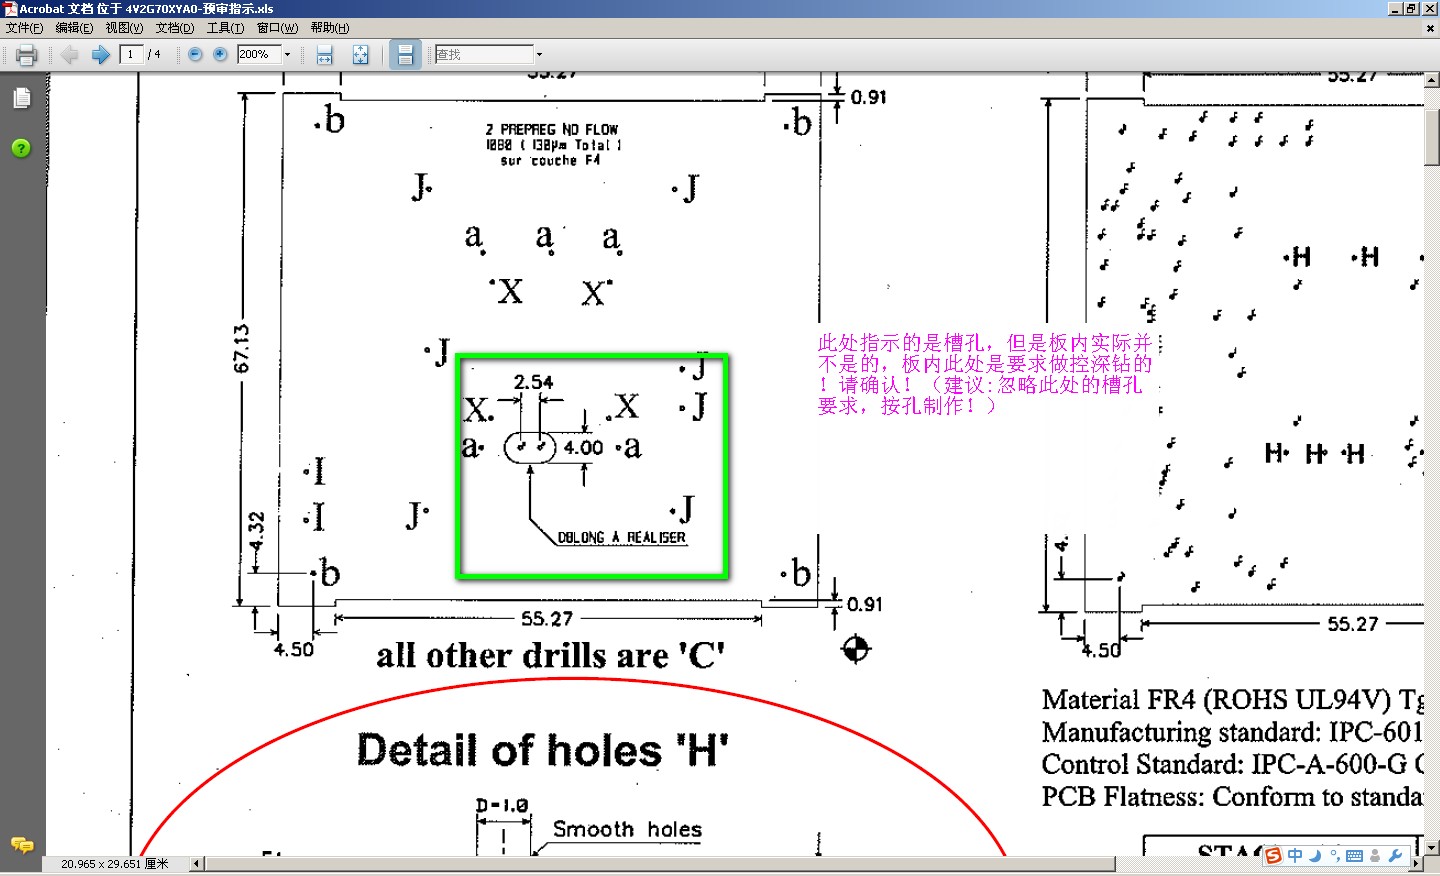Click the Acrobat PDF icon in the title bar

(10, 9)
